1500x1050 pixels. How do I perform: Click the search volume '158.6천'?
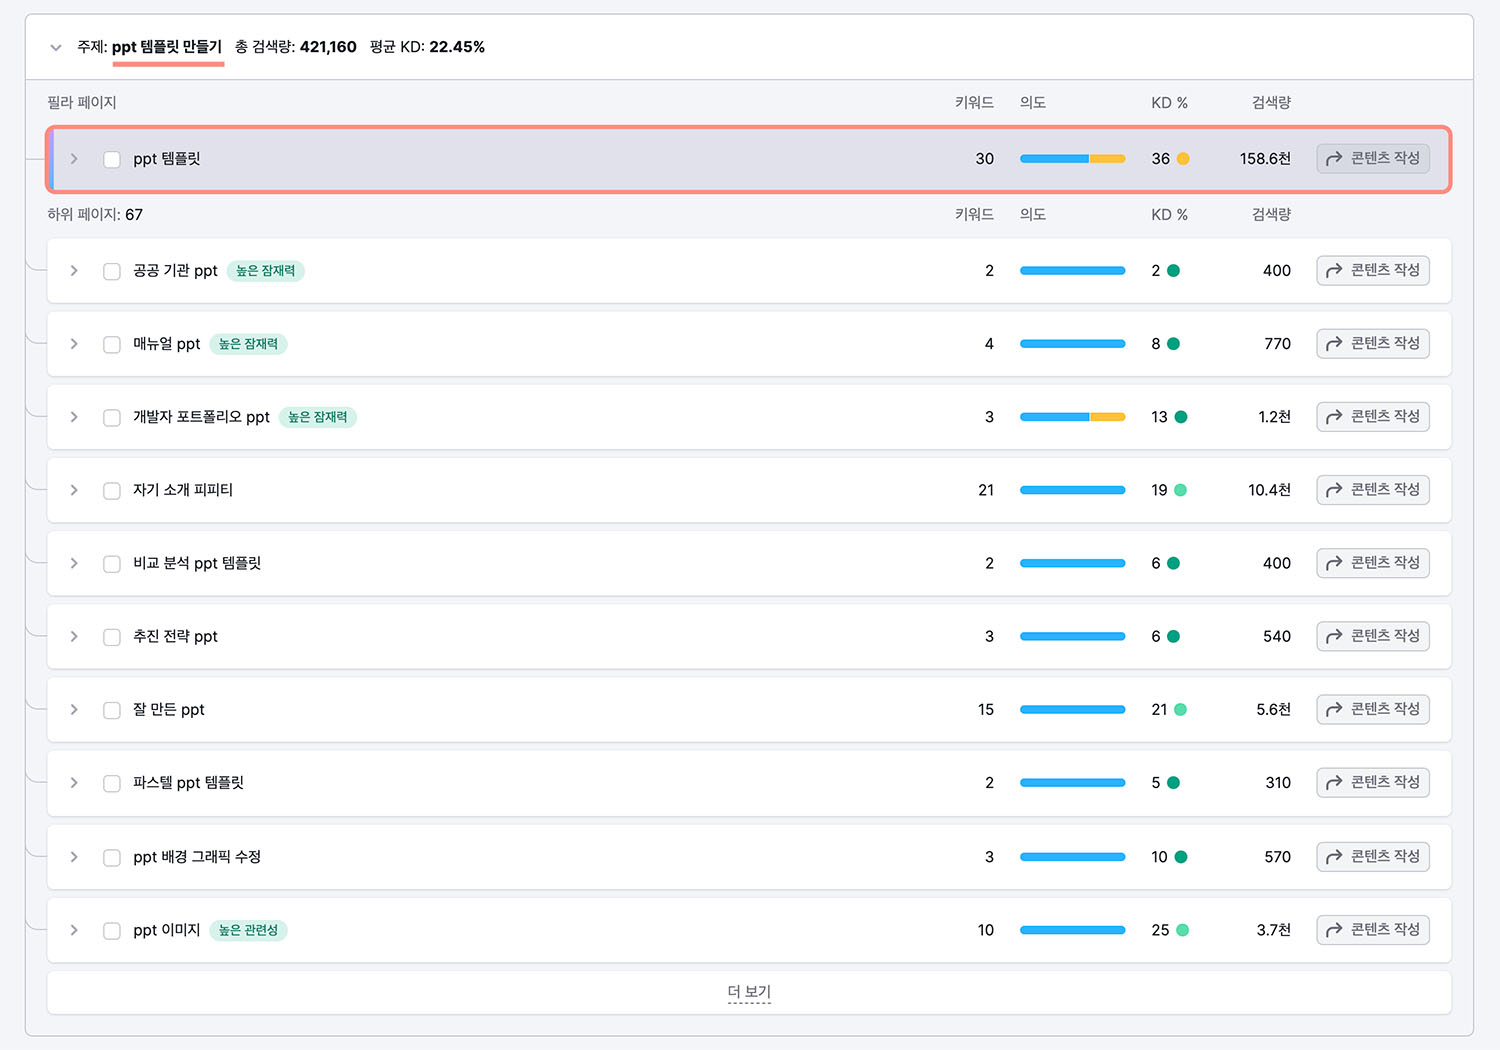coord(1265,159)
